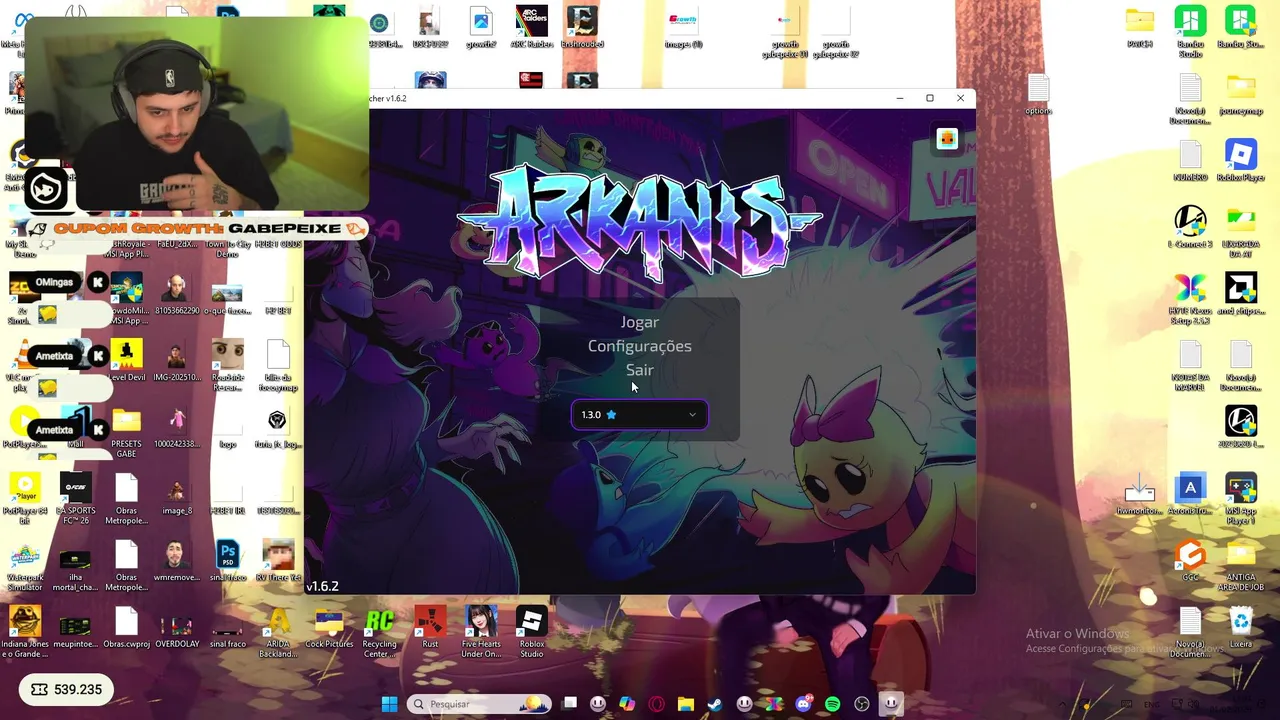Open Configurações in the launcher menu
This screenshot has width=1280, height=720.
pyautogui.click(x=639, y=346)
